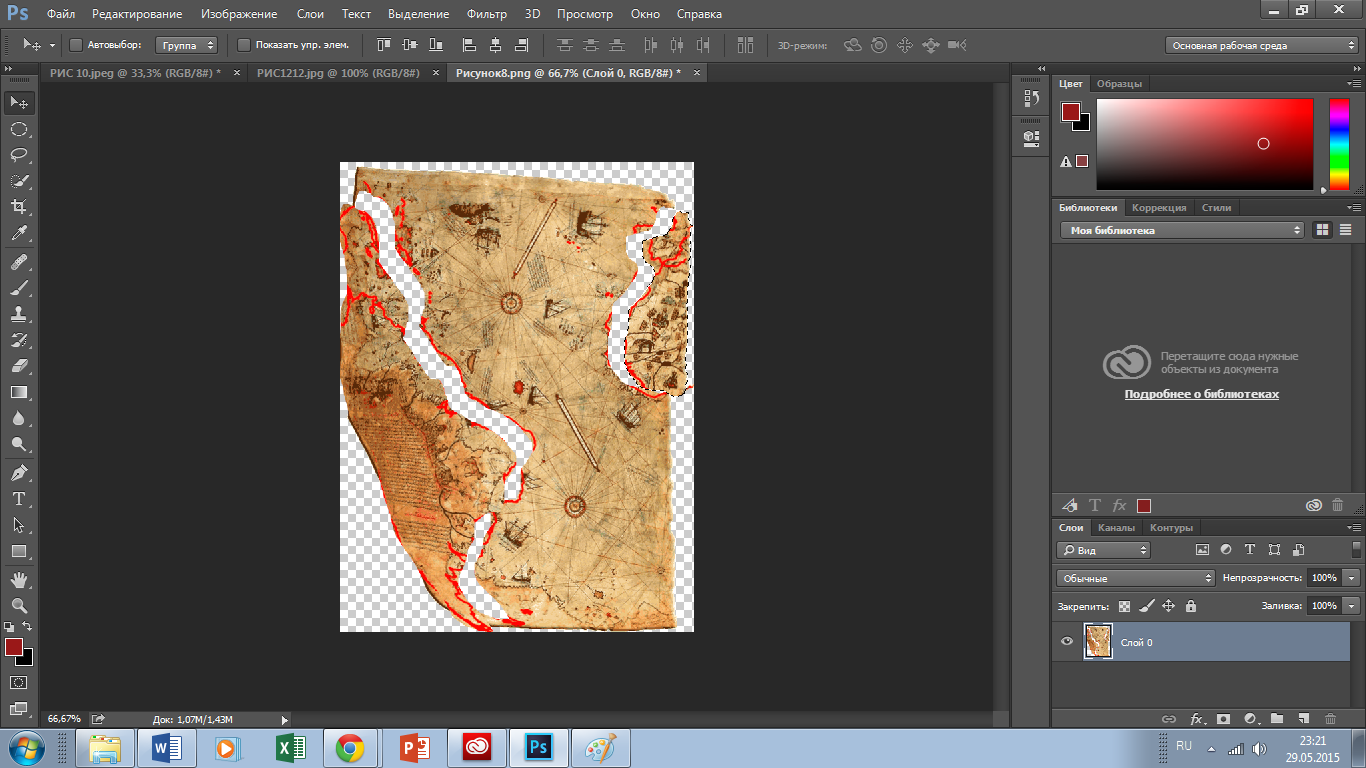Select the Crop tool
Image resolution: width=1366 pixels, height=768 pixels.
pyautogui.click(x=19, y=207)
